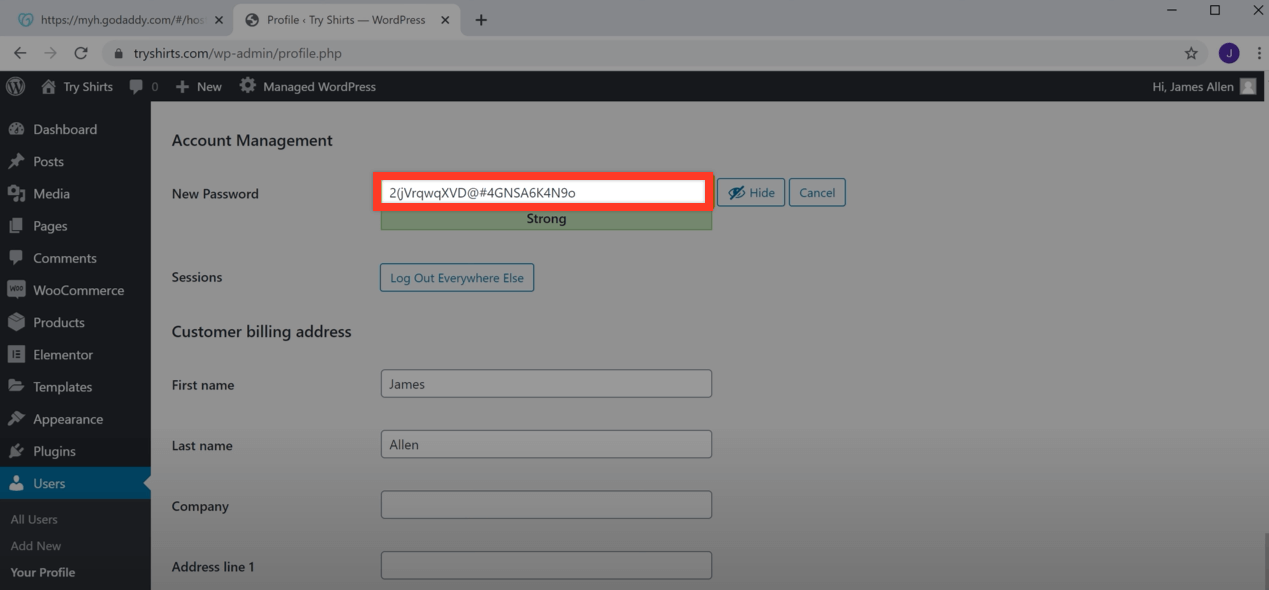Cancel the new password change

click(817, 193)
